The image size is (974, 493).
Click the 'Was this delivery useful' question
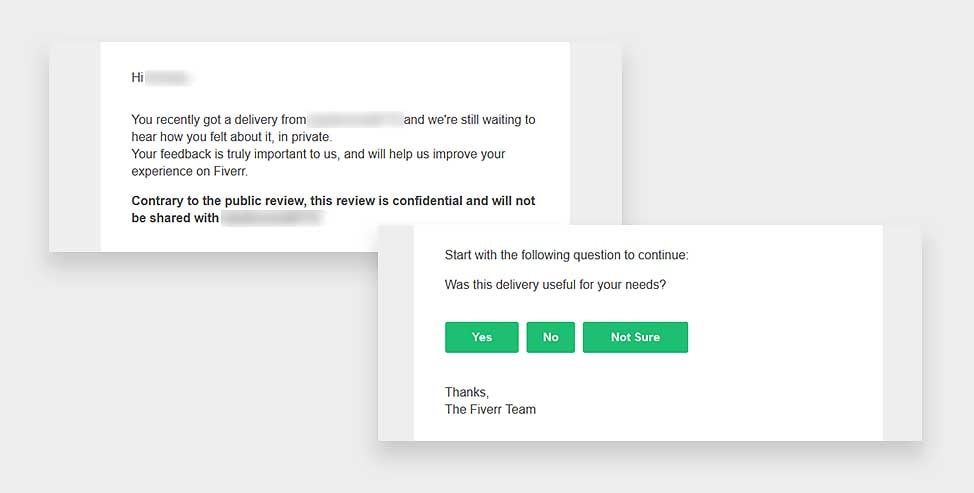click(x=555, y=285)
